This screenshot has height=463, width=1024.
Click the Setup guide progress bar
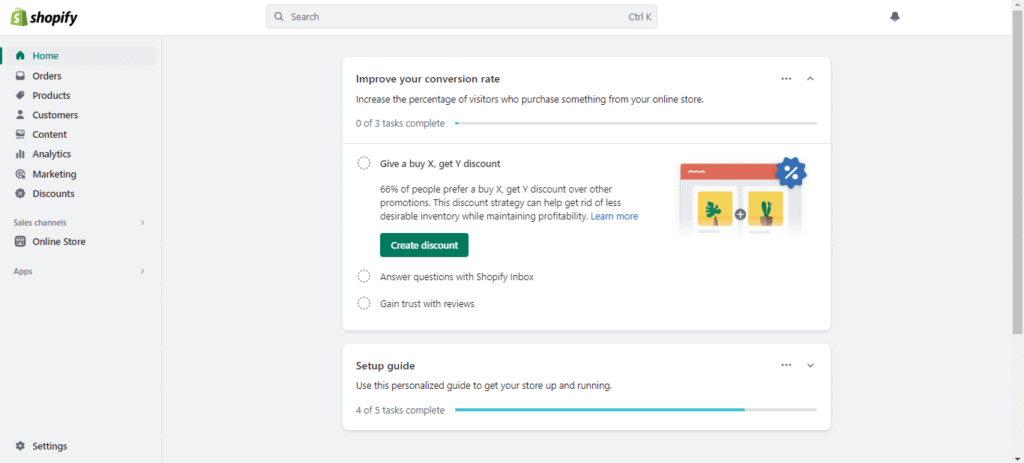pyautogui.click(x=635, y=410)
